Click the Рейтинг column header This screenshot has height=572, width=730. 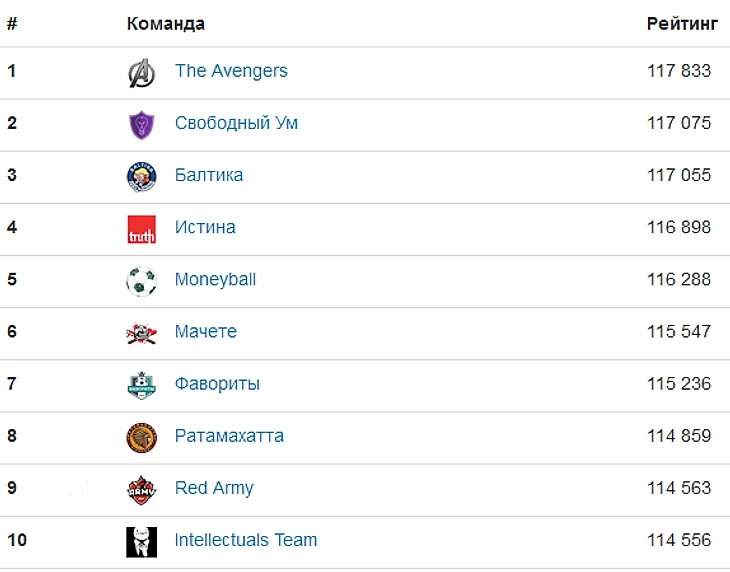pyautogui.click(x=682, y=24)
